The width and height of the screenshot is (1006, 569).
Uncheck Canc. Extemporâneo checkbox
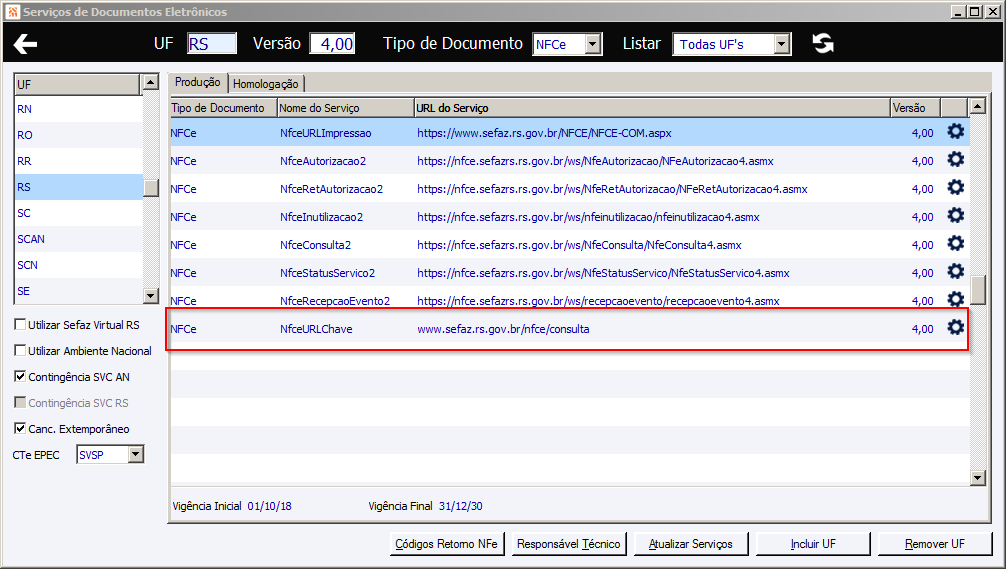[20, 429]
